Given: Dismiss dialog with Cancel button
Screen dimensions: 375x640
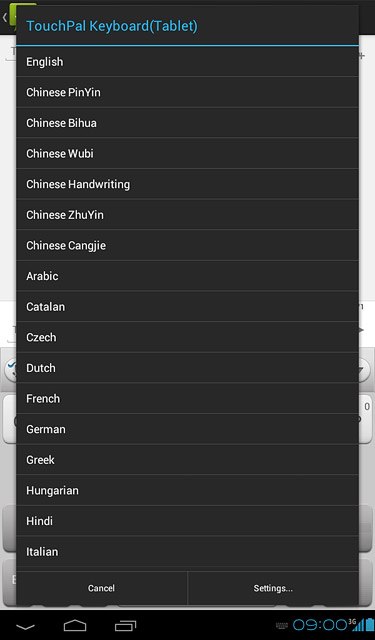Looking at the screenshot, I should [102, 588].
